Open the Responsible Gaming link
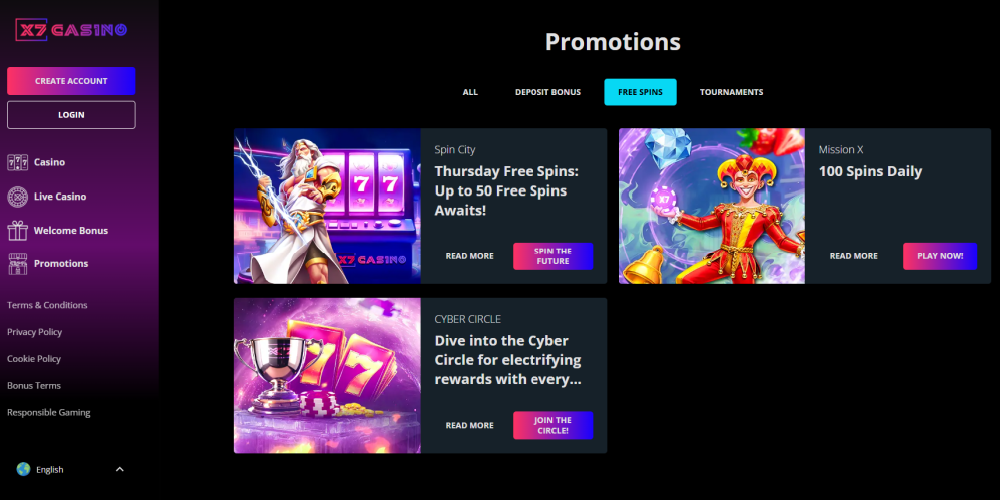Viewport: 1000px width, 500px height. click(48, 413)
